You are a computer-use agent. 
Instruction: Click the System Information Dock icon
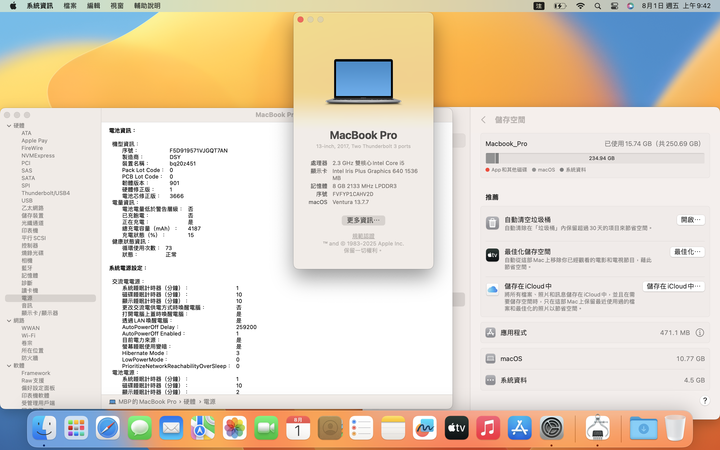point(597,428)
